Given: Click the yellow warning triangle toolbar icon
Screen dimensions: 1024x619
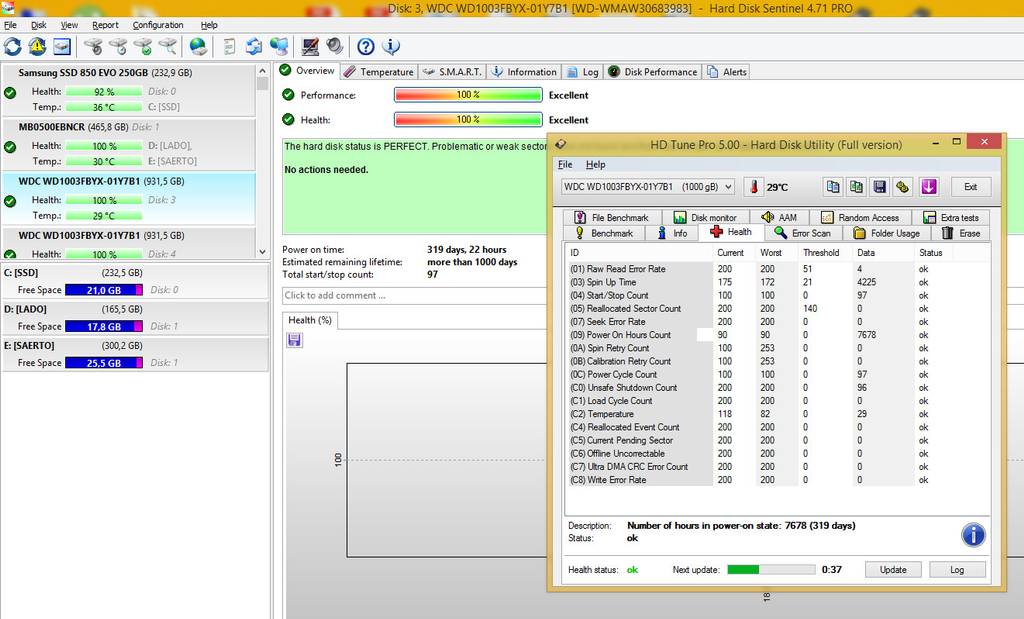Looking at the screenshot, I should [37, 46].
